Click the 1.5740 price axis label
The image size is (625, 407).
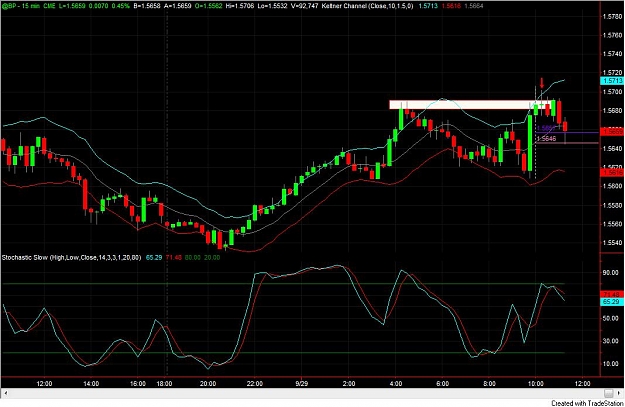coord(612,54)
